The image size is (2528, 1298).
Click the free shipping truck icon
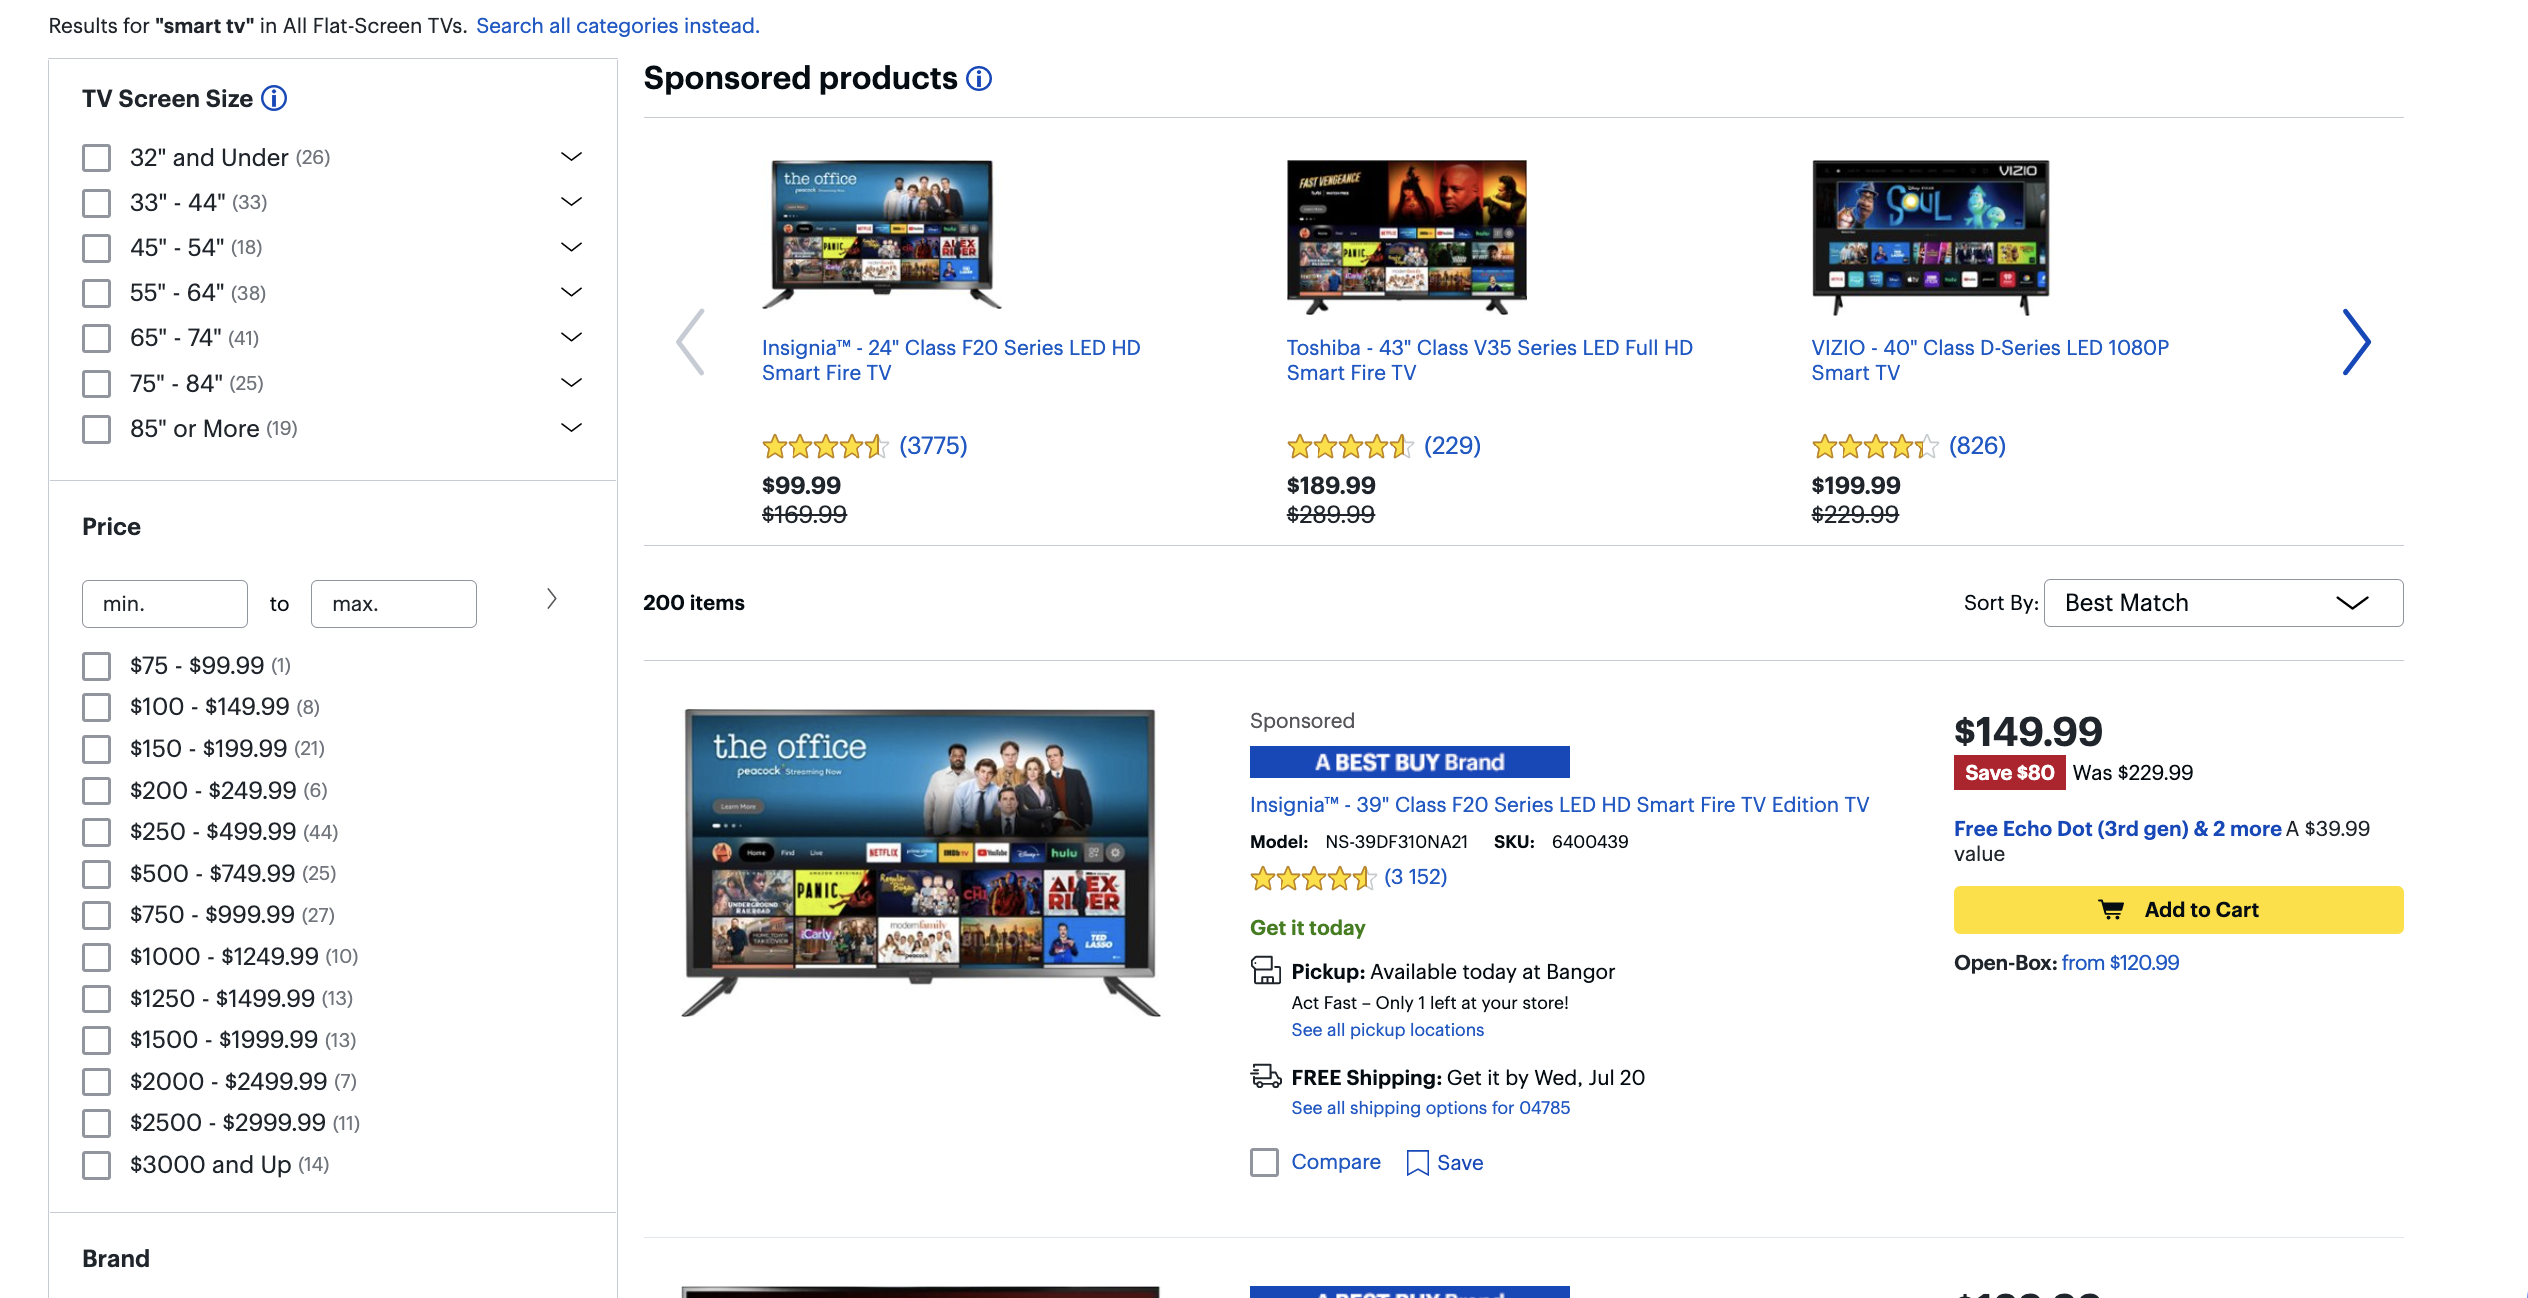[1263, 1078]
